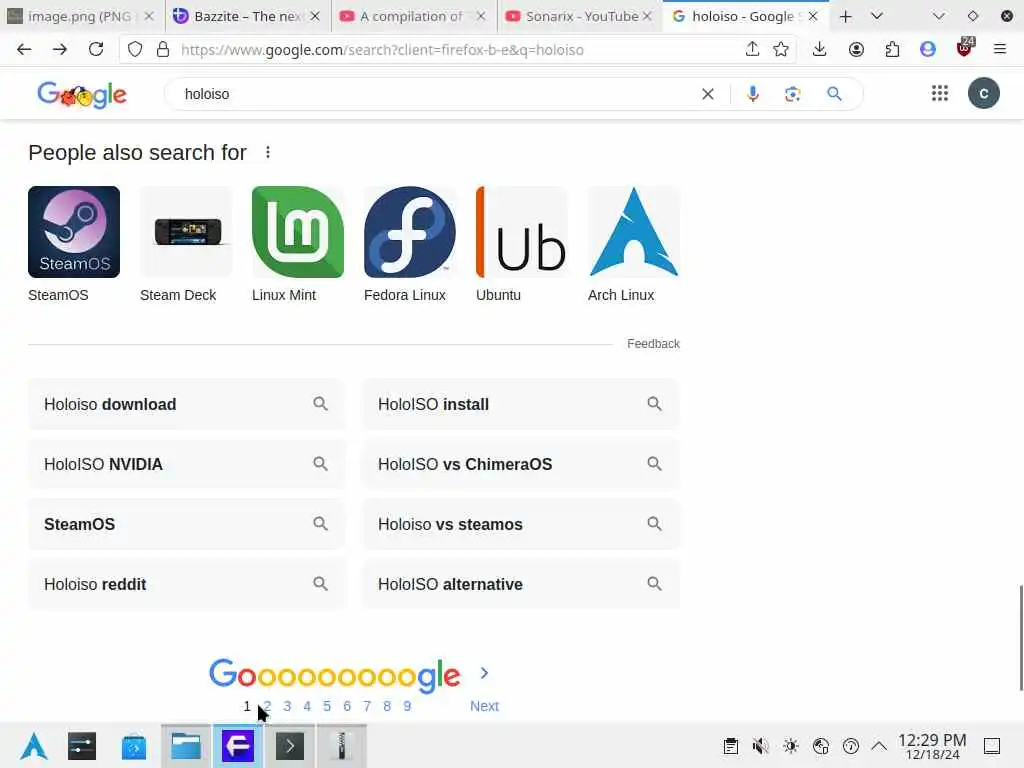Open Arch Linux thumbnail card

pos(633,244)
